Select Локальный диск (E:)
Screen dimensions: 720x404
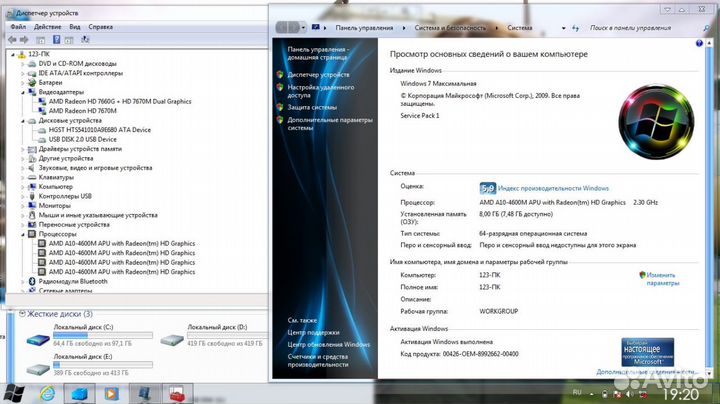tap(90, 366)
